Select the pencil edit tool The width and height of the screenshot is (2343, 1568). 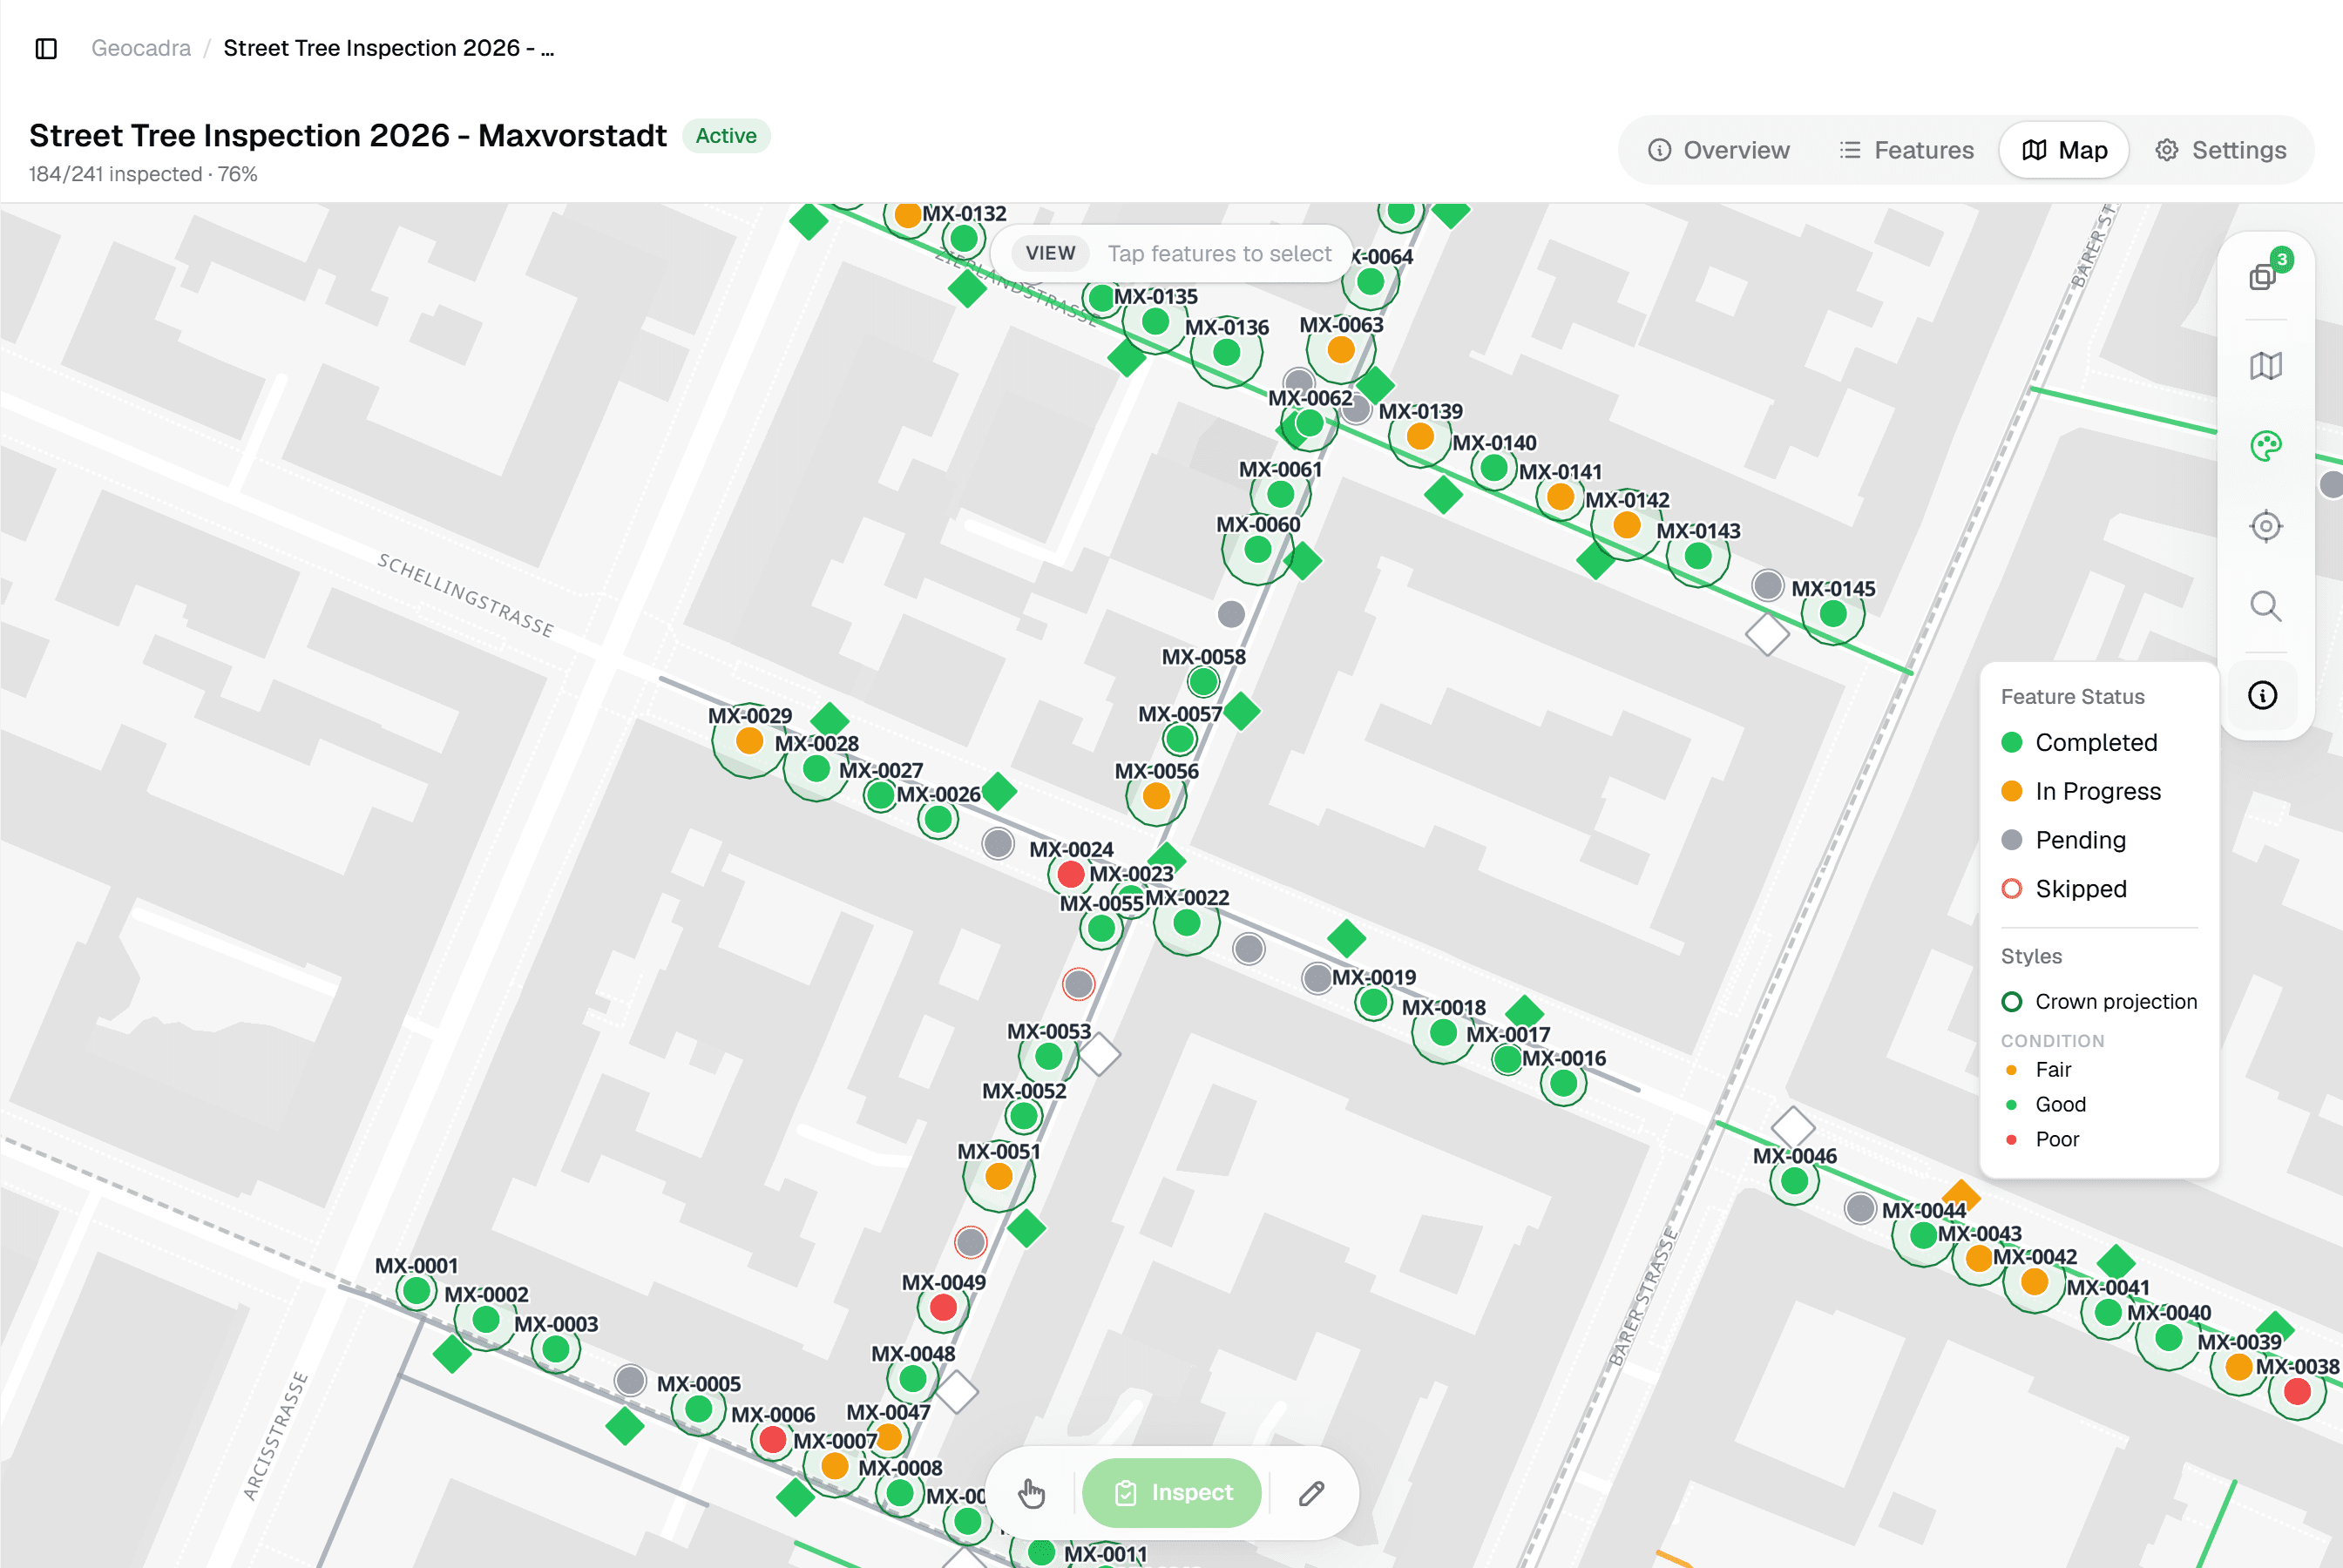1312,1493
